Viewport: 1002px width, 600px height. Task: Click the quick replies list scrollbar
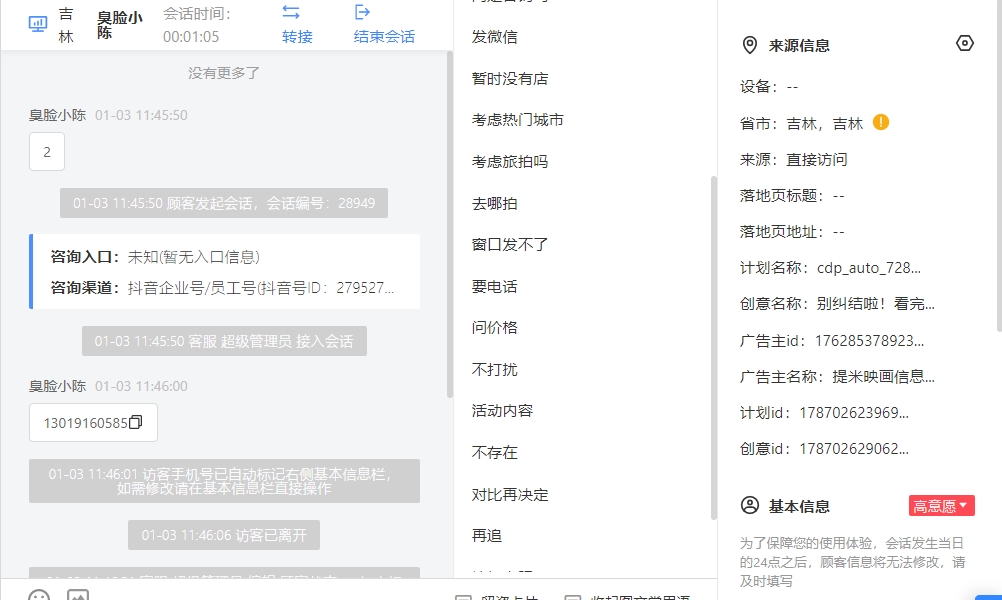pyautogui.click(x=714, y=348)
